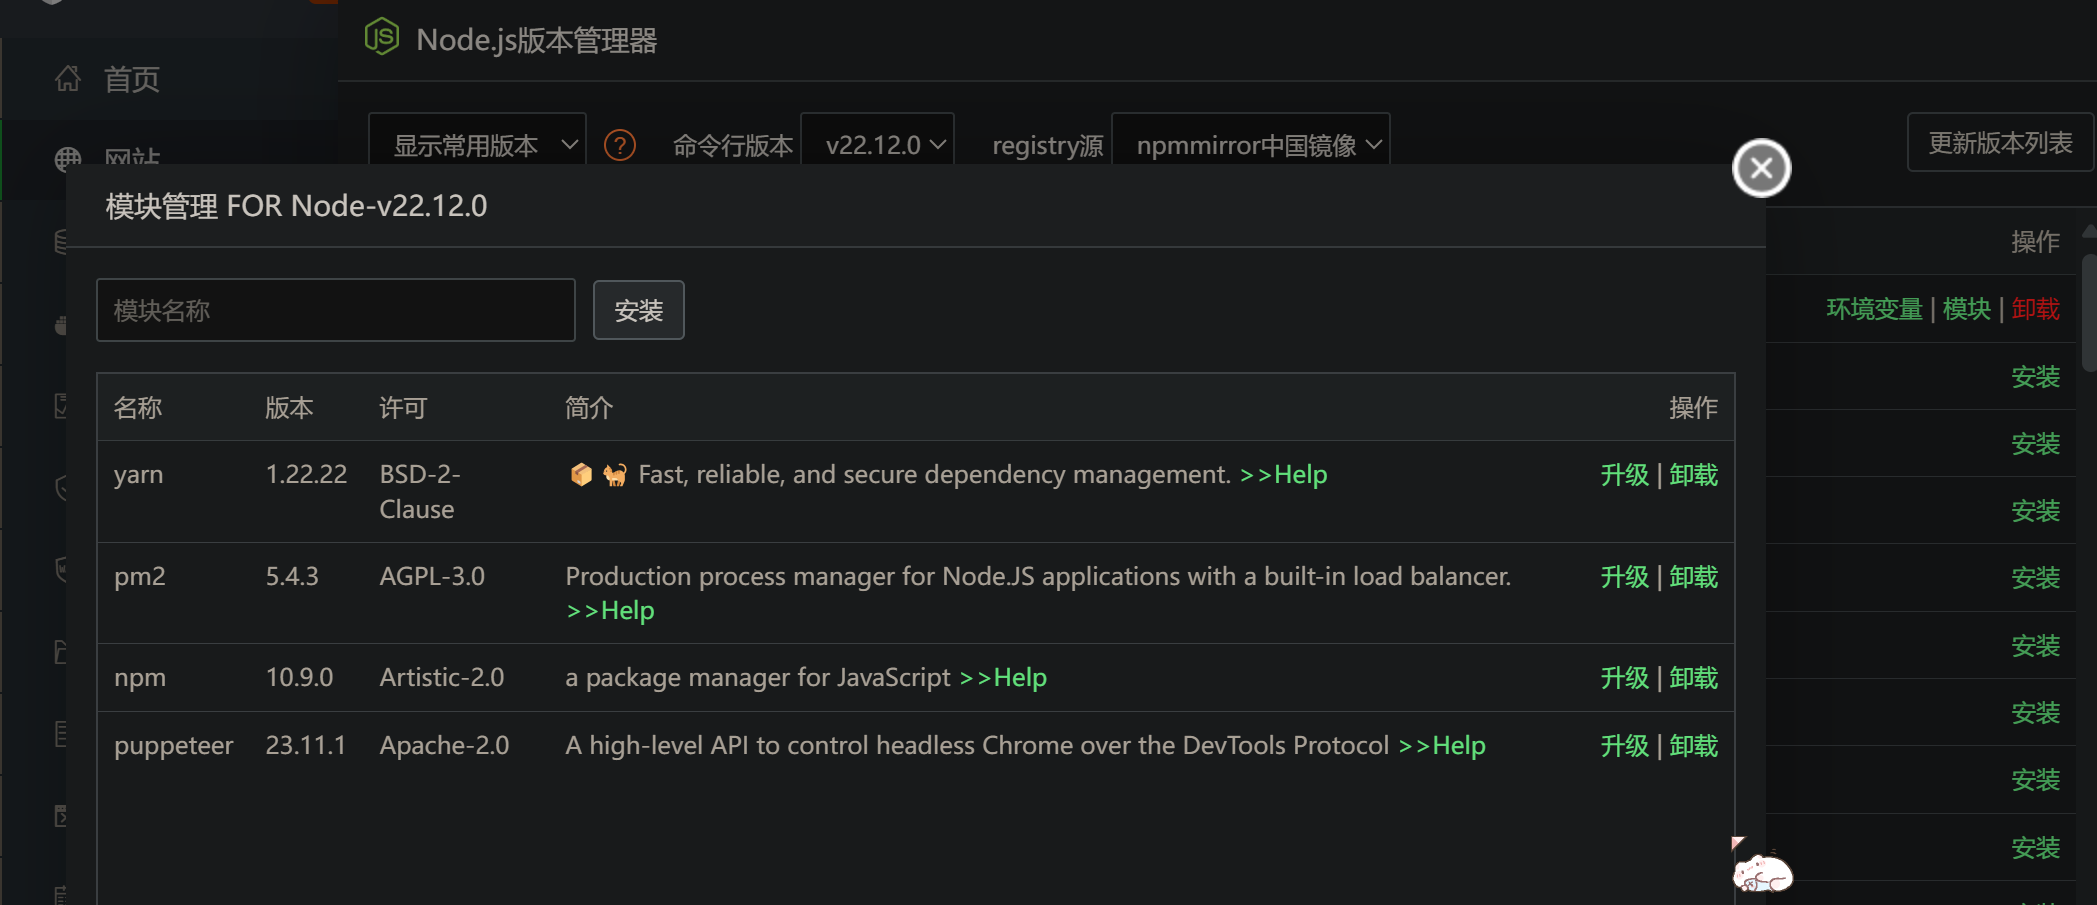Screen dimensions: 2097x905
Task: Close the module management dialog
Action: click(1761, 168)
